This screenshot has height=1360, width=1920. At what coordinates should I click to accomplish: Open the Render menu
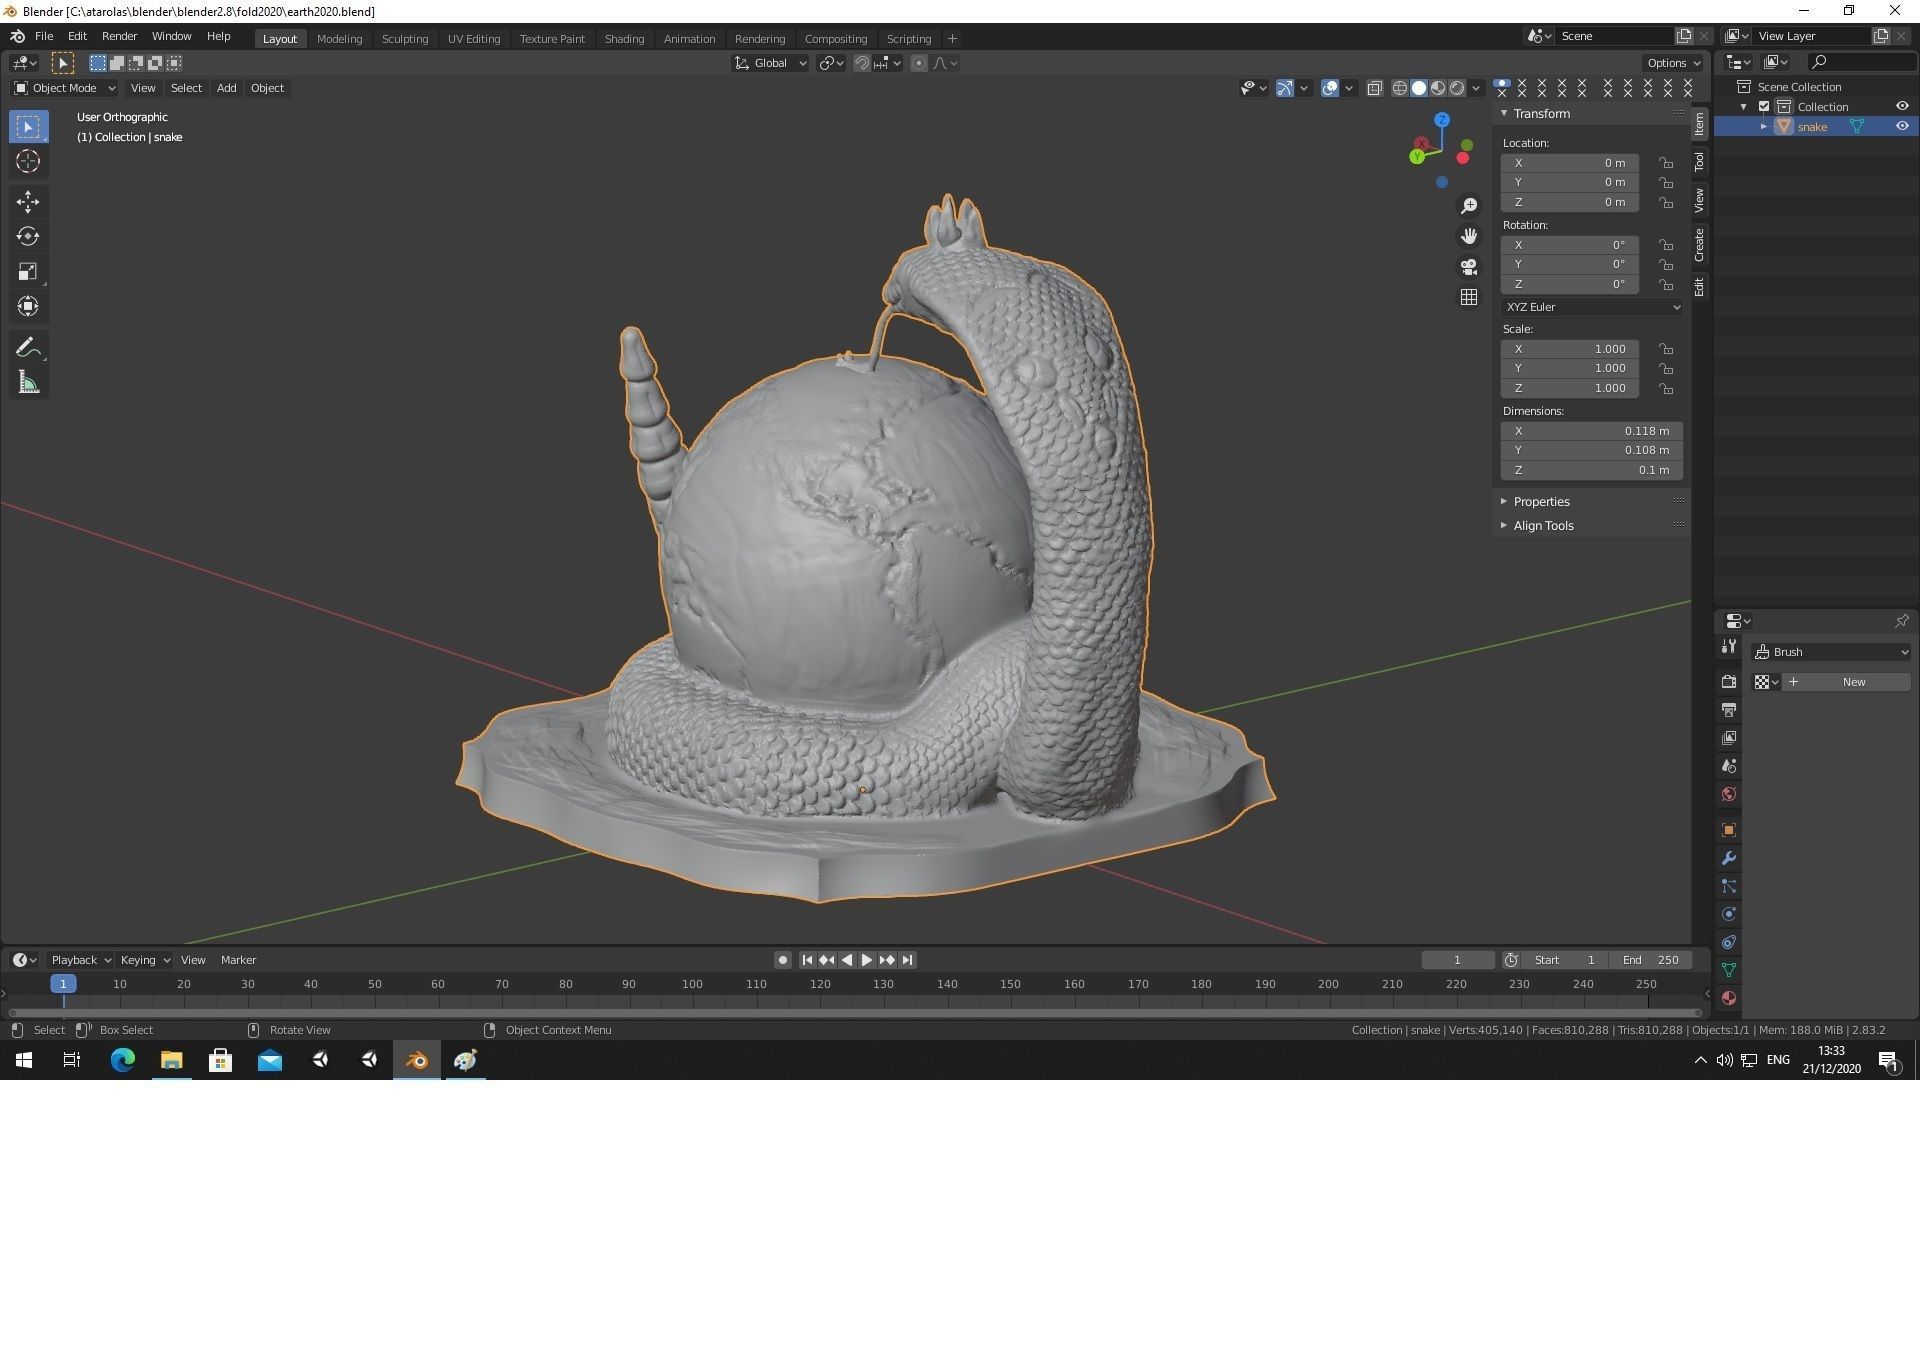[x=119, y=36]
